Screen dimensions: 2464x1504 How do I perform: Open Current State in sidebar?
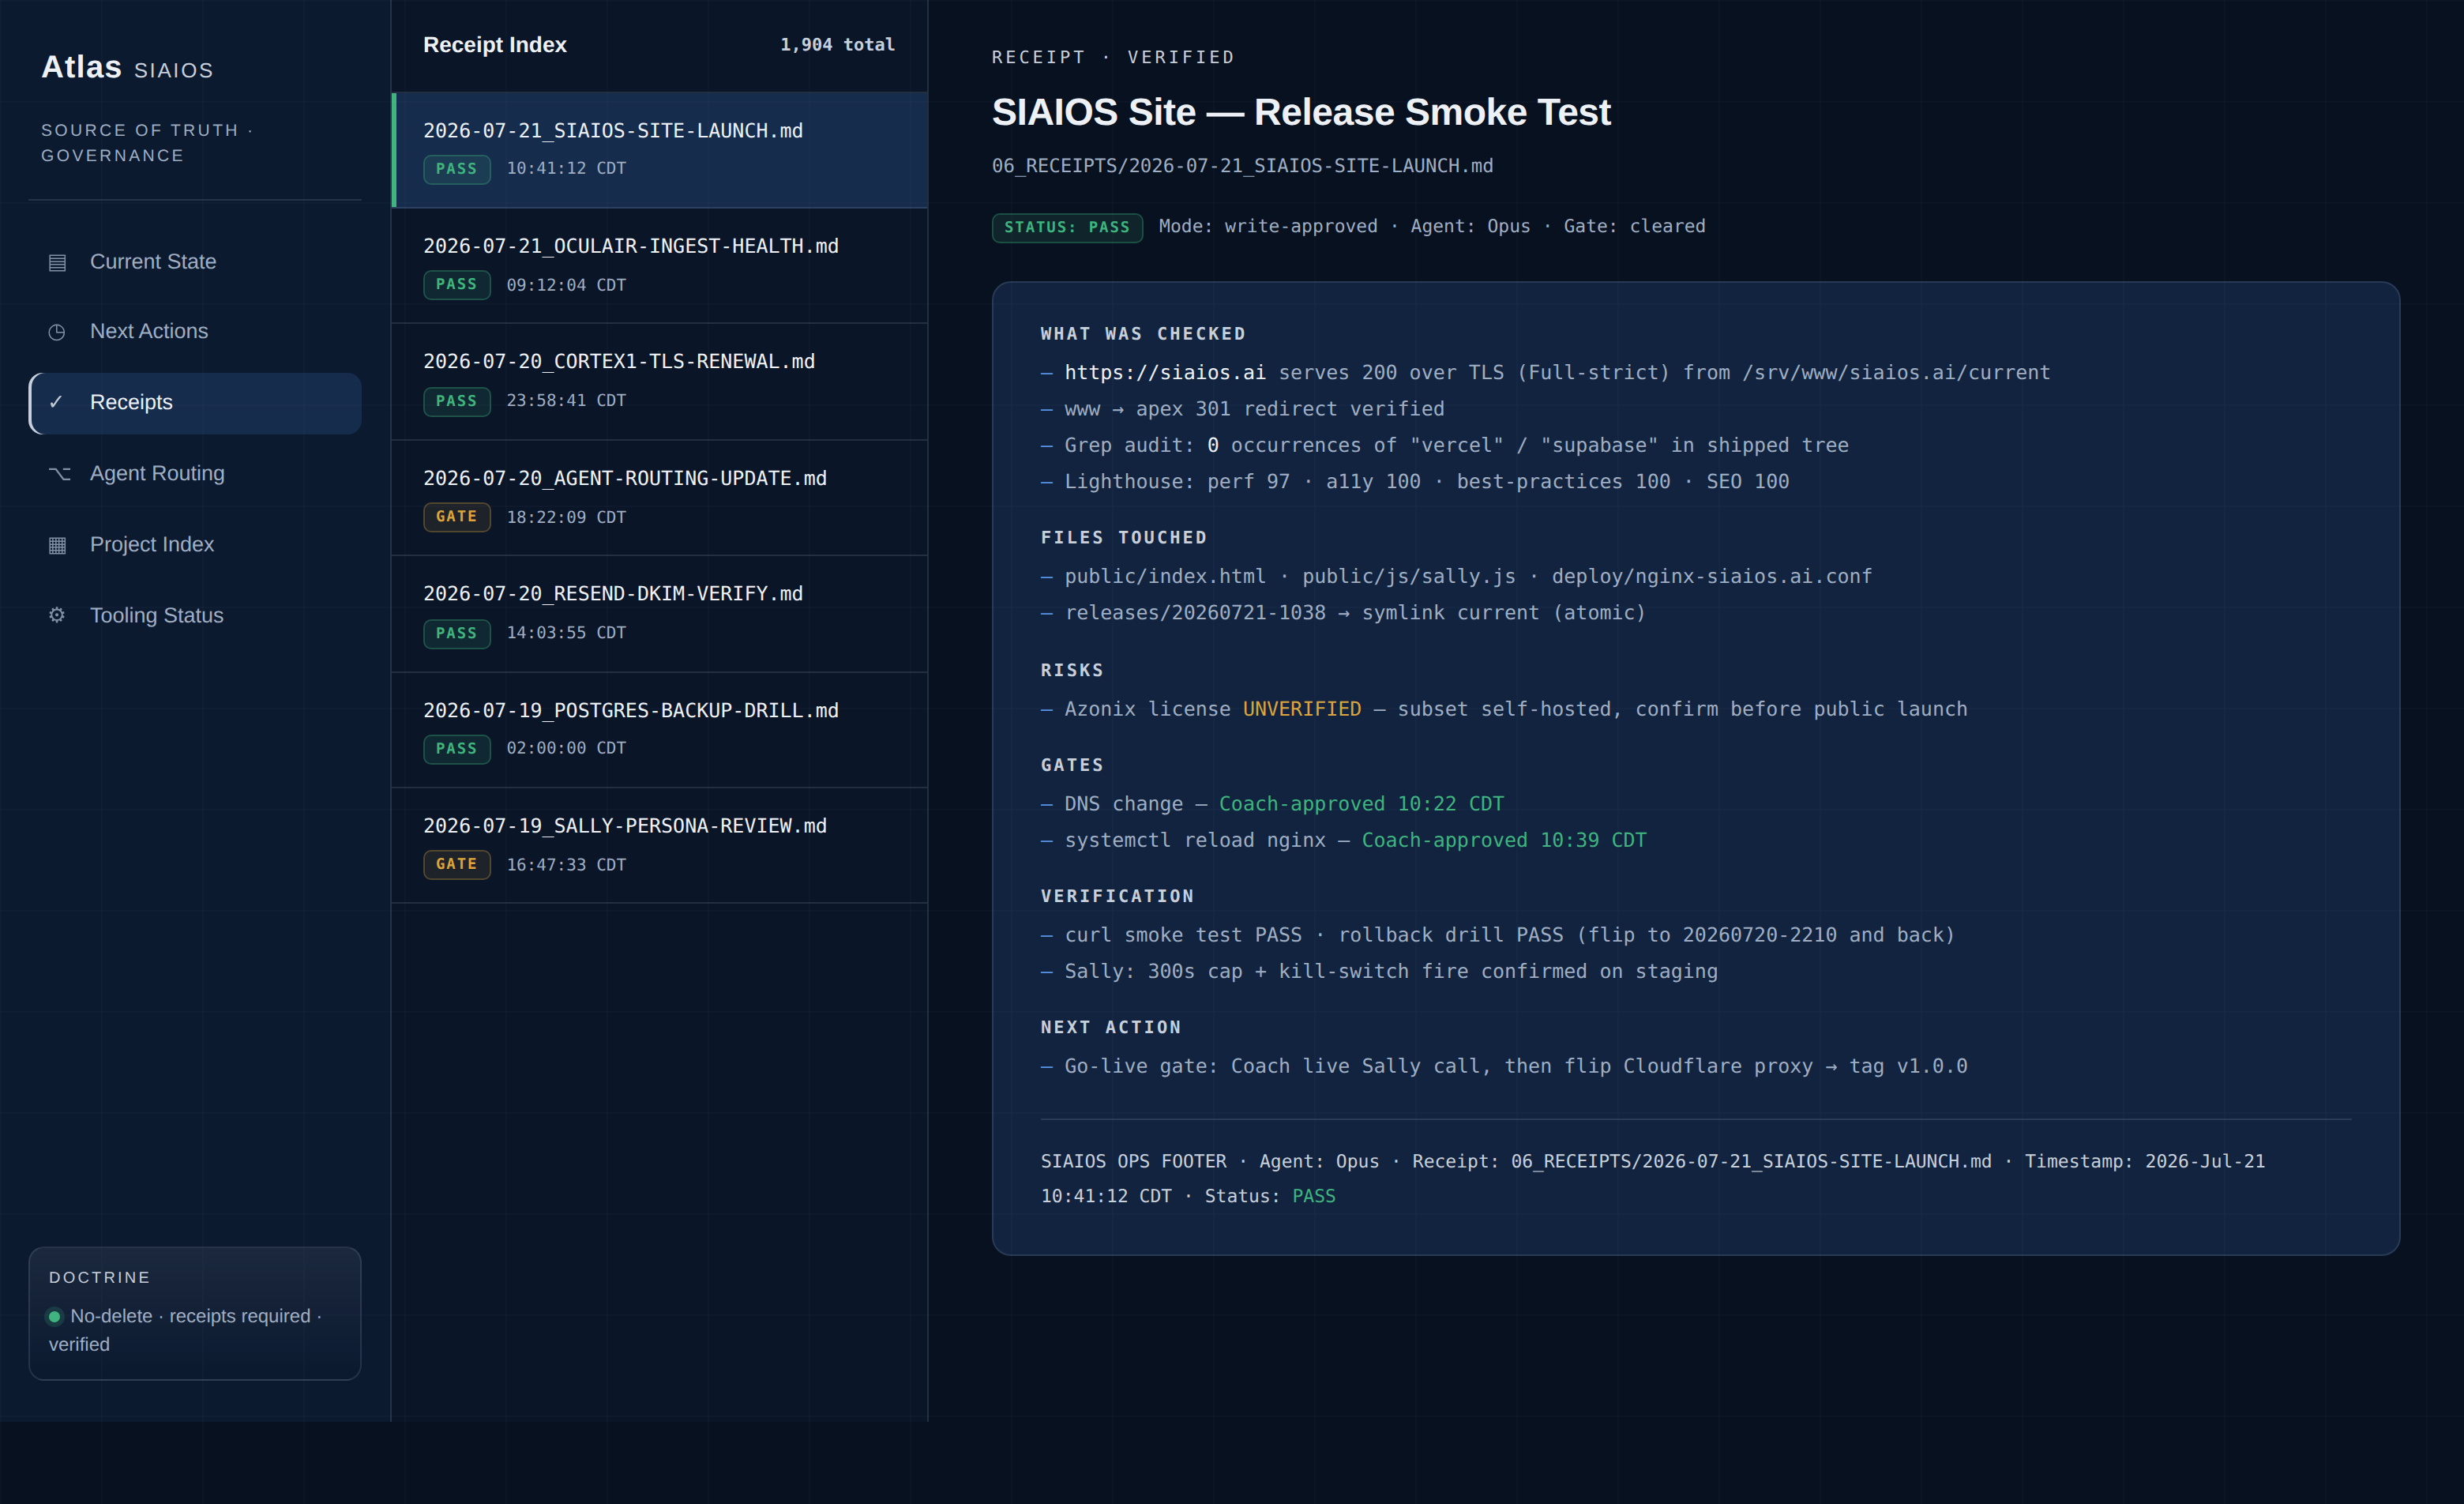pyautogui.click(x=195, y=262)
